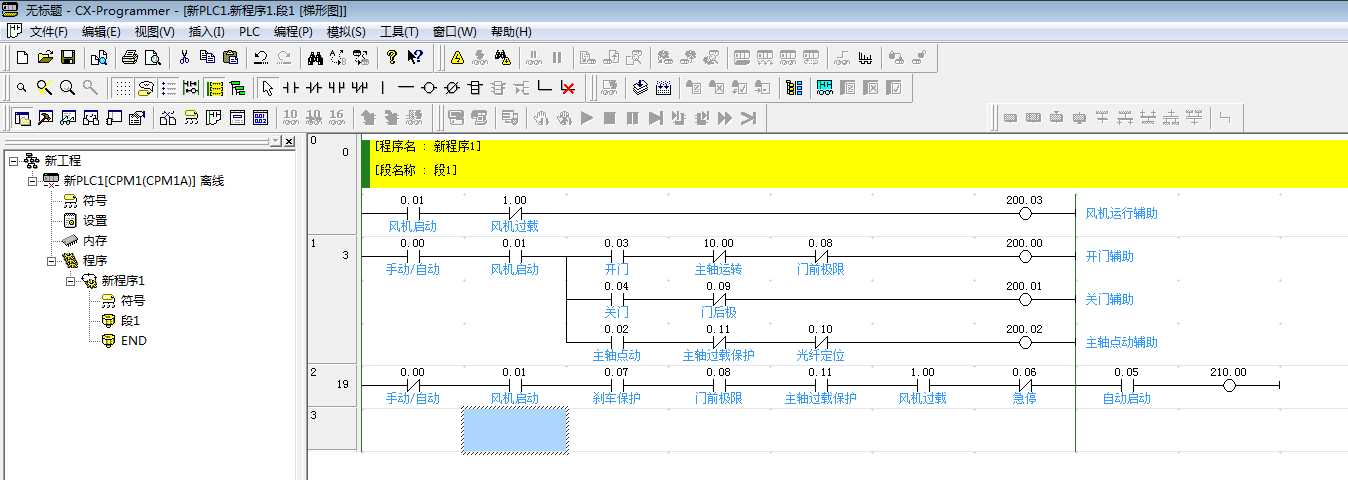1348x480 pixels.
Task: Select 段1 in the project tree
Action: [130, 321]
